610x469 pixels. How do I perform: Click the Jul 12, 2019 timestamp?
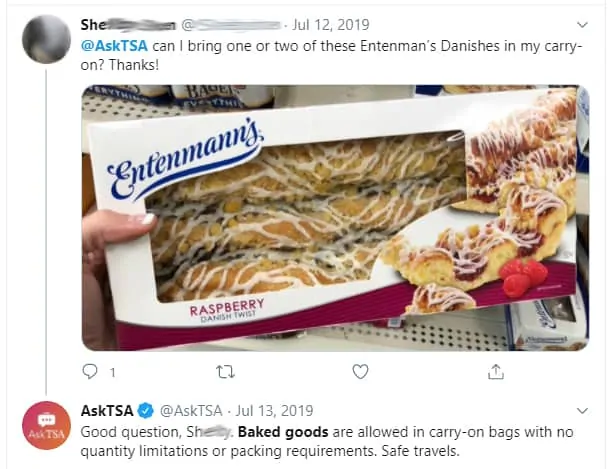coord(330,25)
